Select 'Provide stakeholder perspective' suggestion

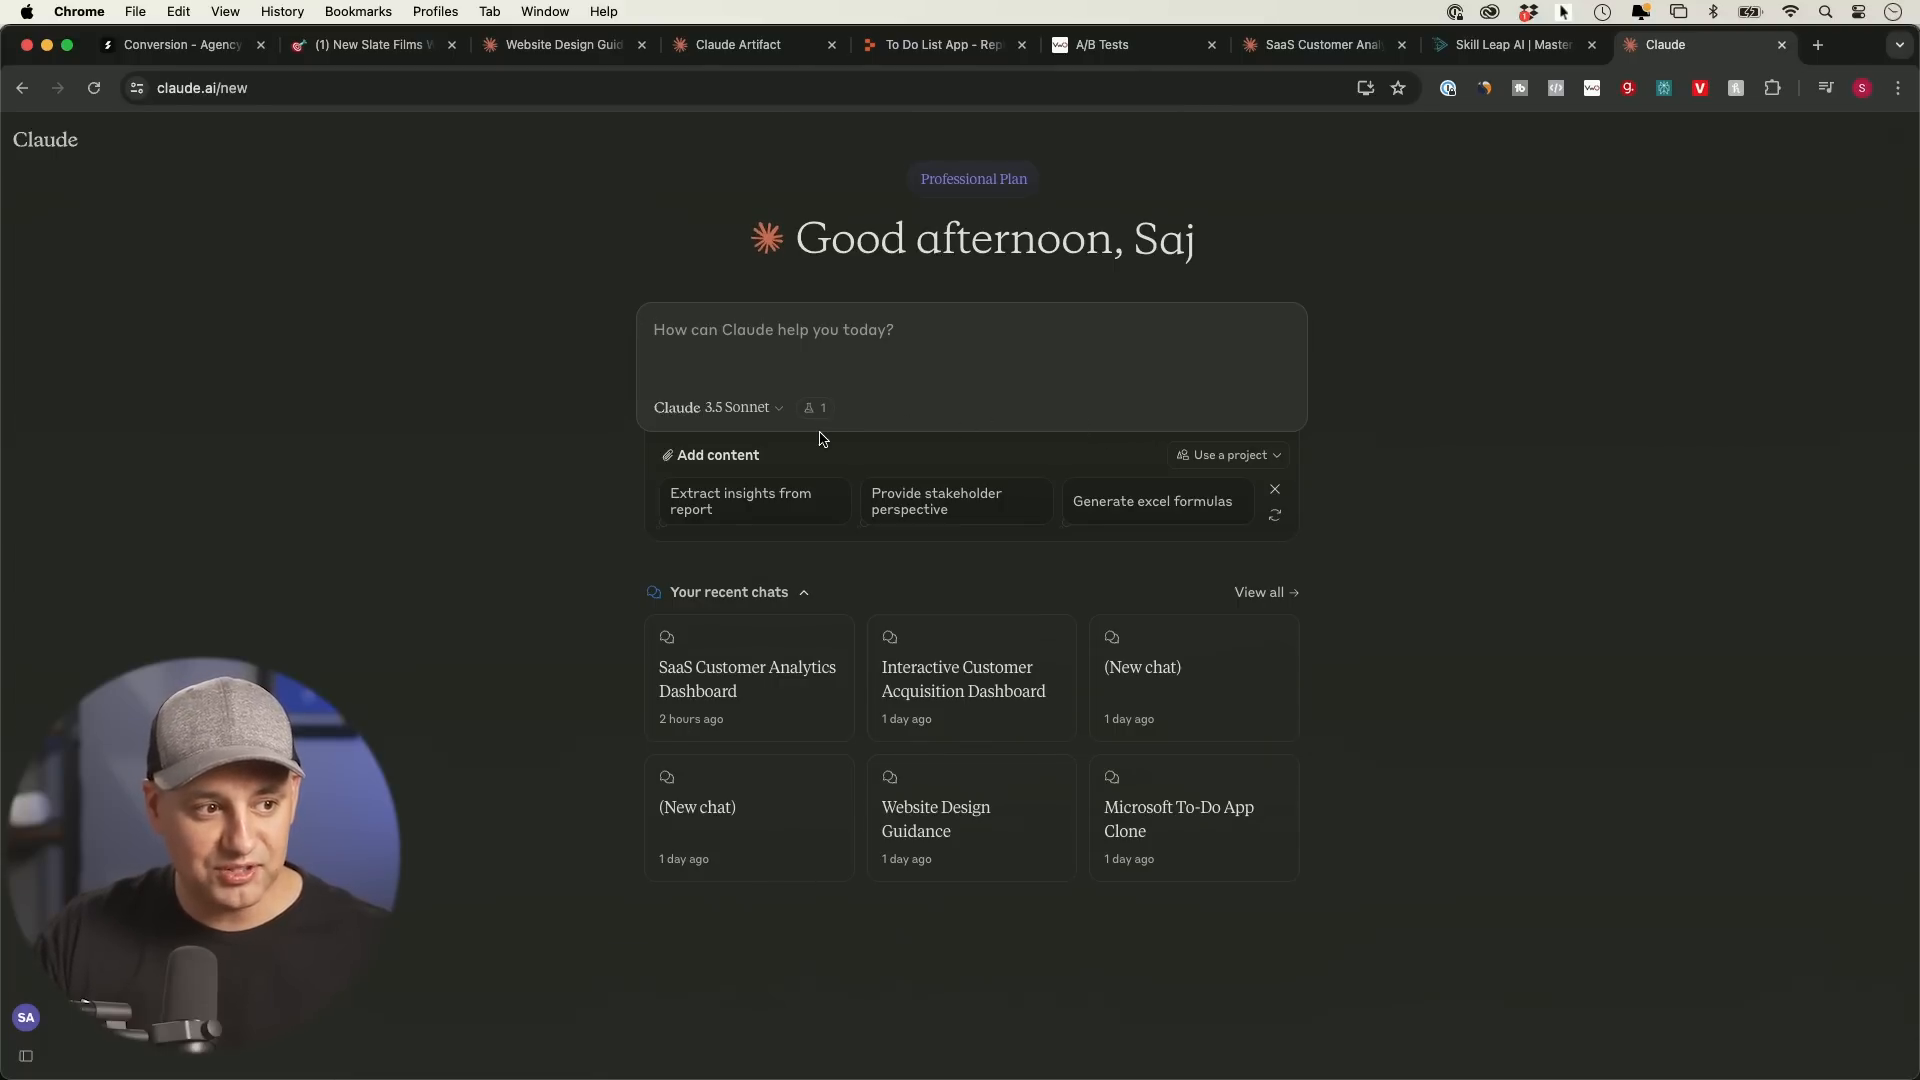(955, 501)
